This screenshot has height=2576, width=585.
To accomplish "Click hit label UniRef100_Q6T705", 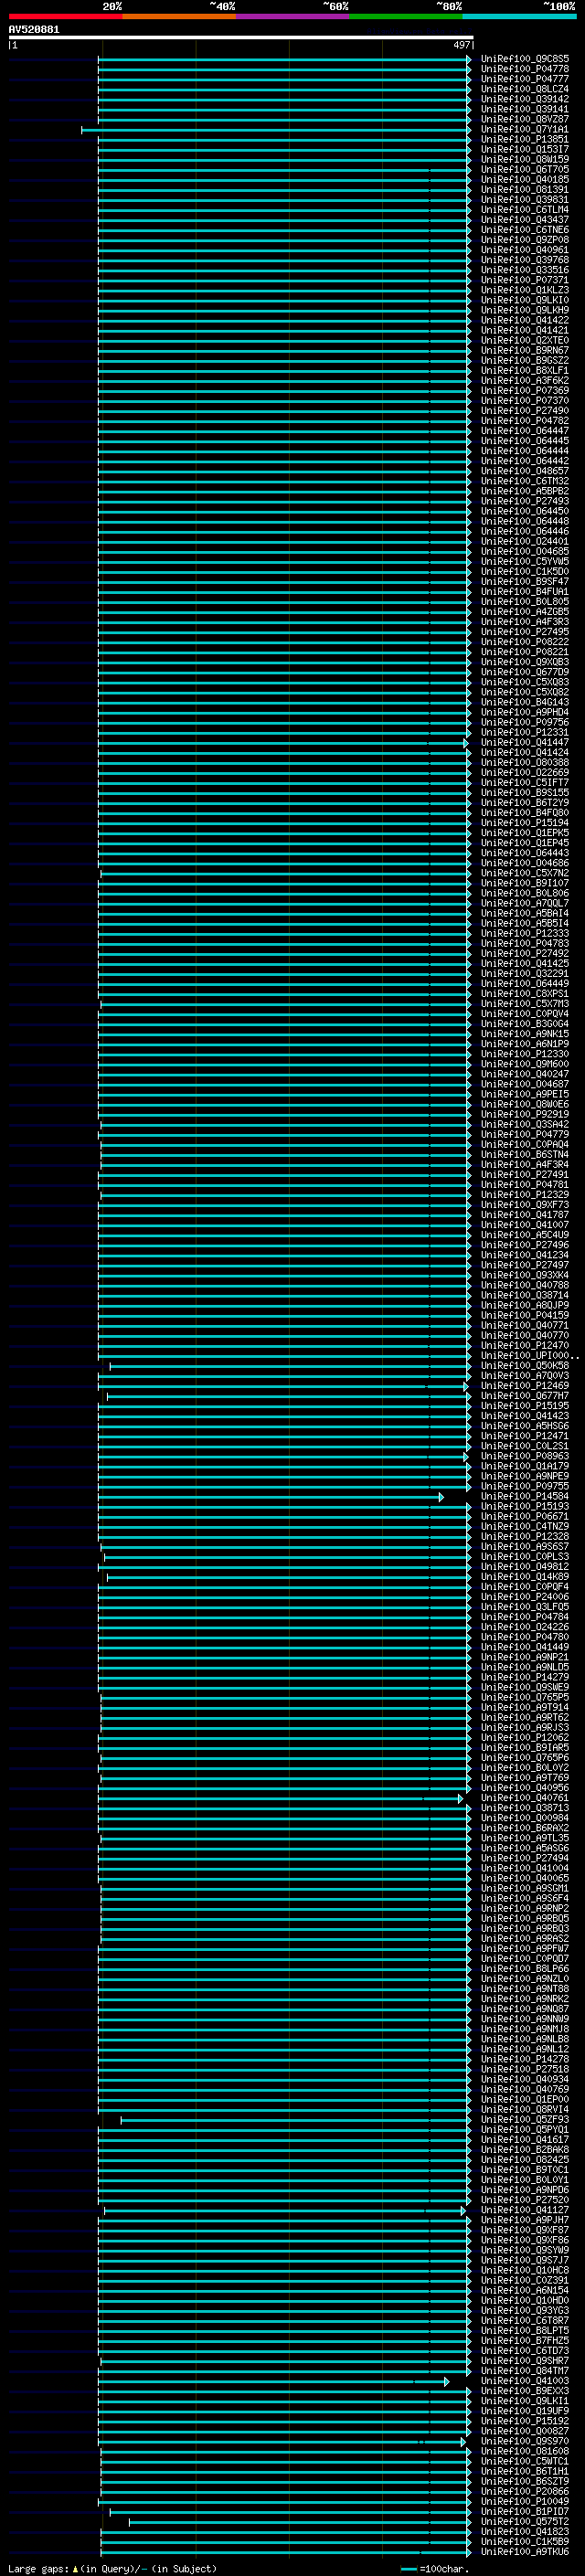I will tap(525, 169).
